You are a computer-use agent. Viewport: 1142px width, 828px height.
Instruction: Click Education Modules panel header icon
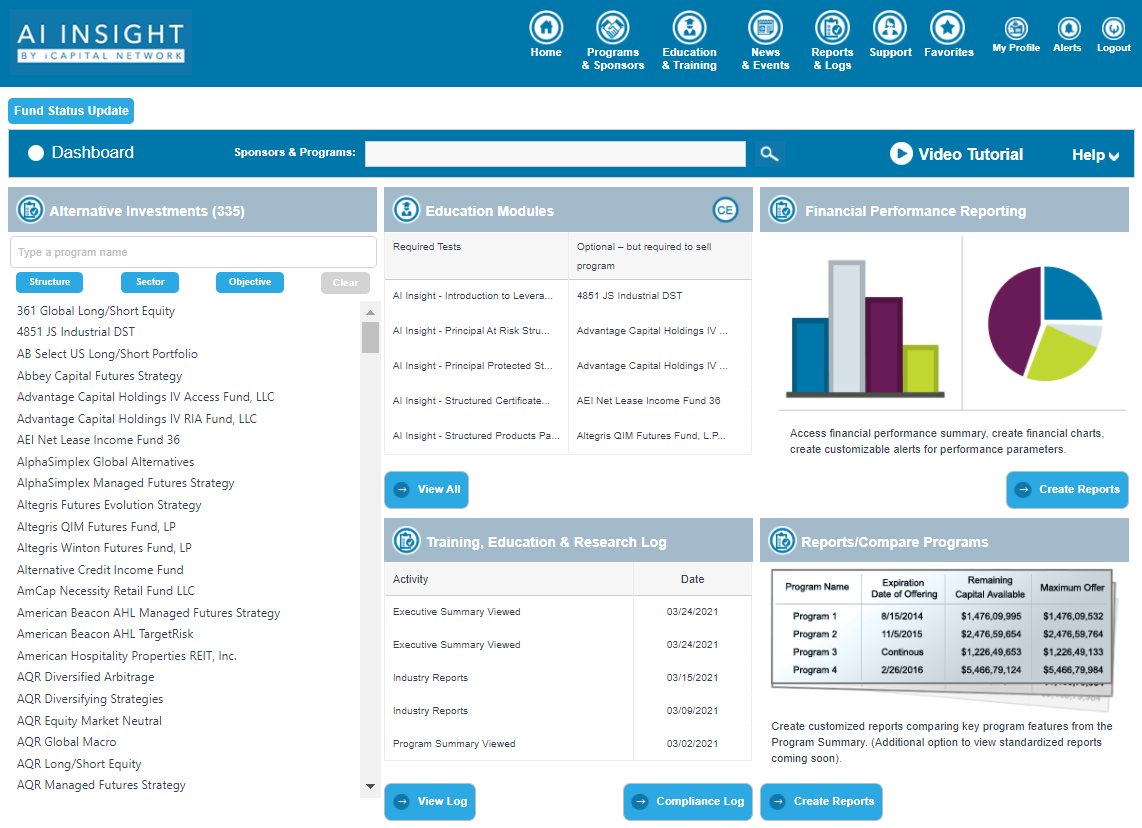(406, 210)
